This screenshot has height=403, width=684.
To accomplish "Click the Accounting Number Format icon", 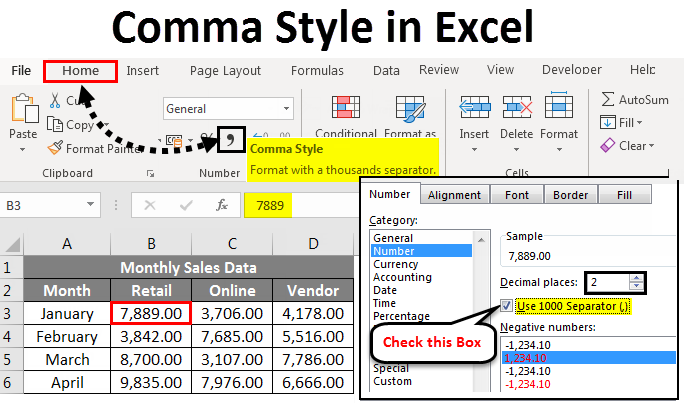I will tap(174, 140).
